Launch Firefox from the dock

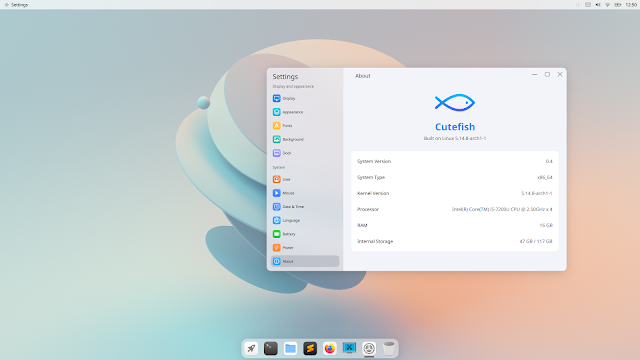tap(329, 348)
